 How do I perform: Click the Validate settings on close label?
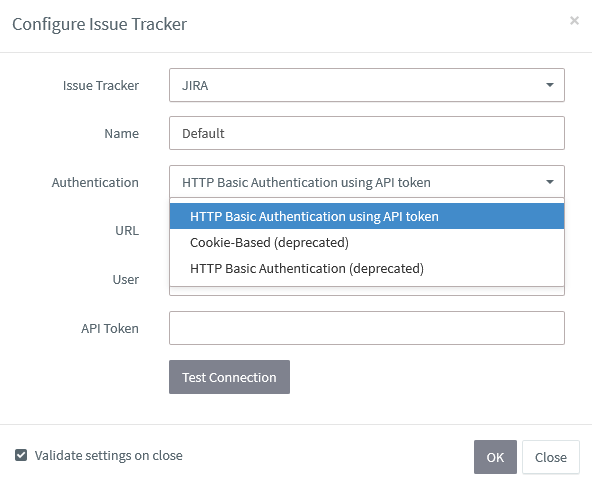point(109,455)
